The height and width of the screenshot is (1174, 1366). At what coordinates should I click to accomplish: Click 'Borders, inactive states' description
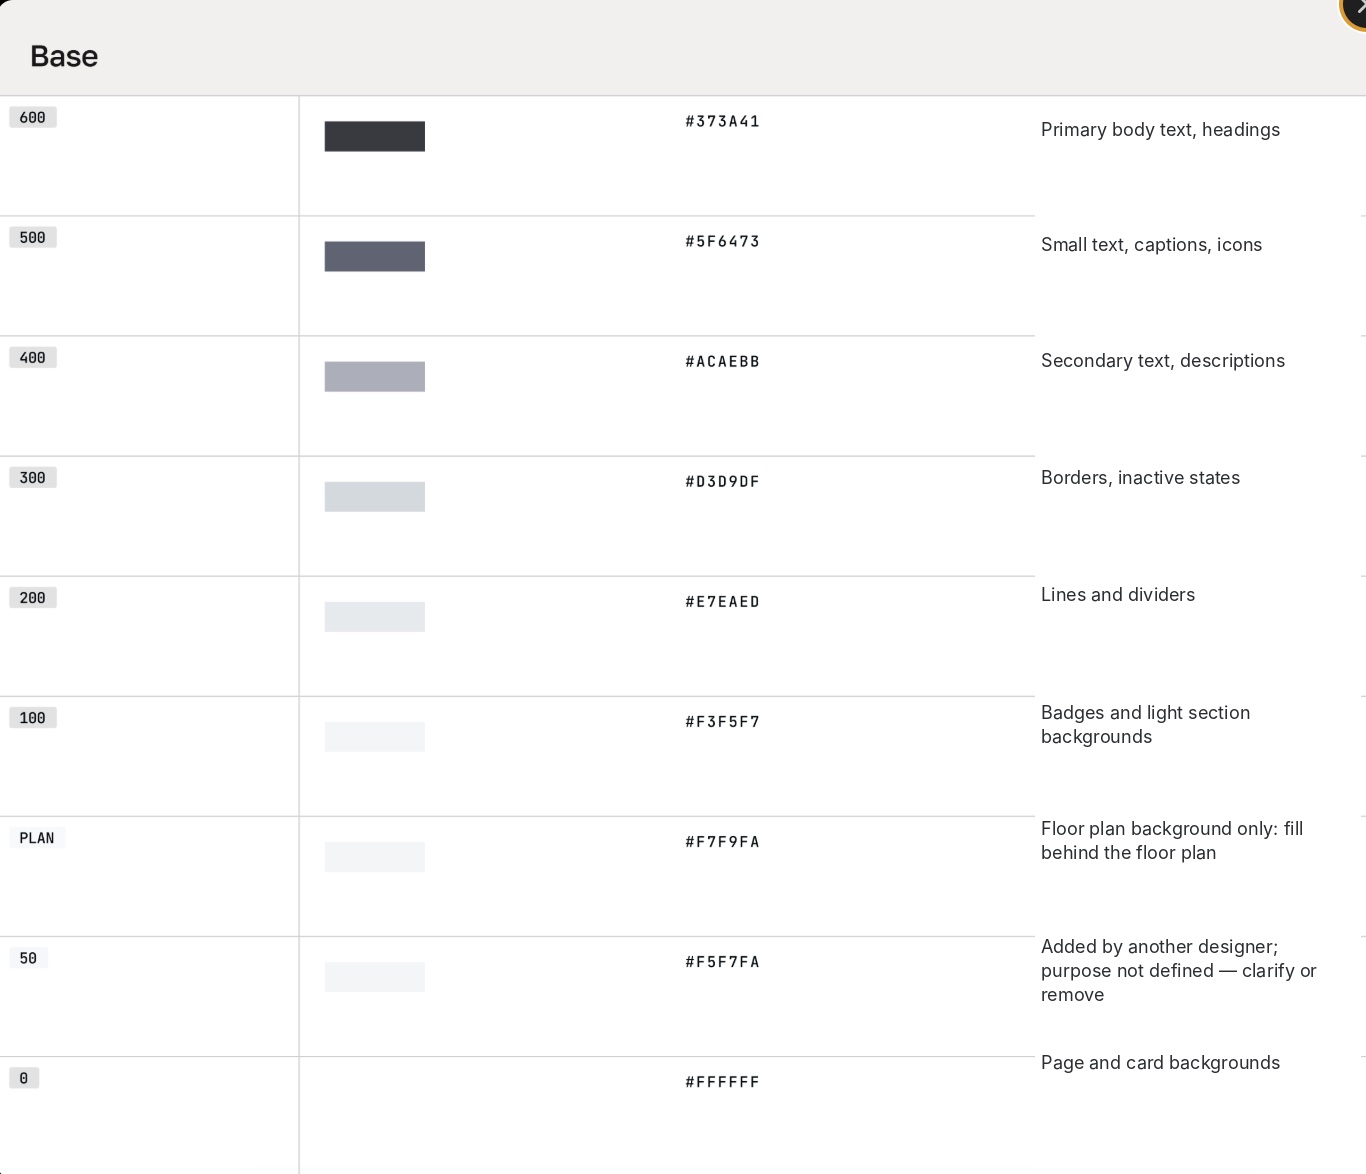tap(1140, 478)
